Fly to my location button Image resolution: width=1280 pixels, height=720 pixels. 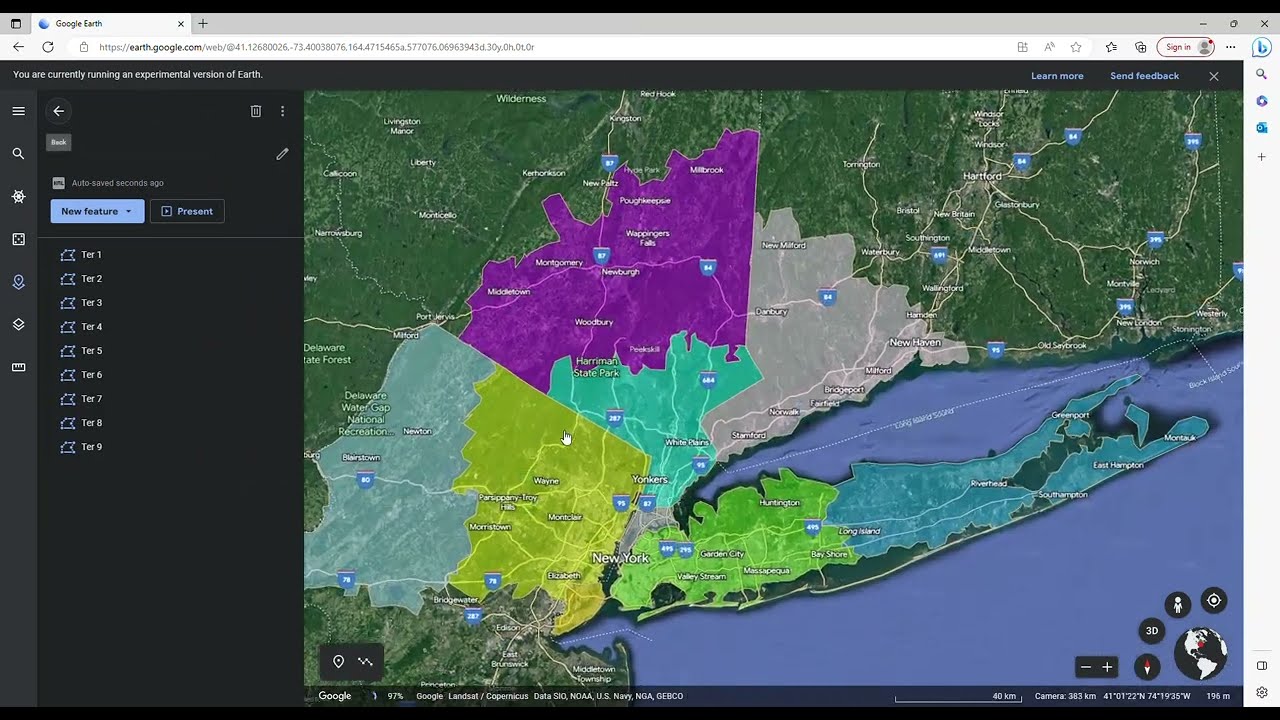coord(1214,601)
